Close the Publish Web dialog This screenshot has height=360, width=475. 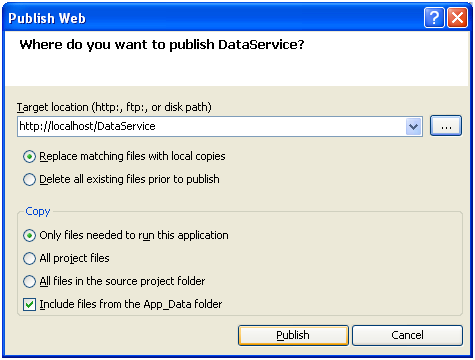tap(457, 18)
